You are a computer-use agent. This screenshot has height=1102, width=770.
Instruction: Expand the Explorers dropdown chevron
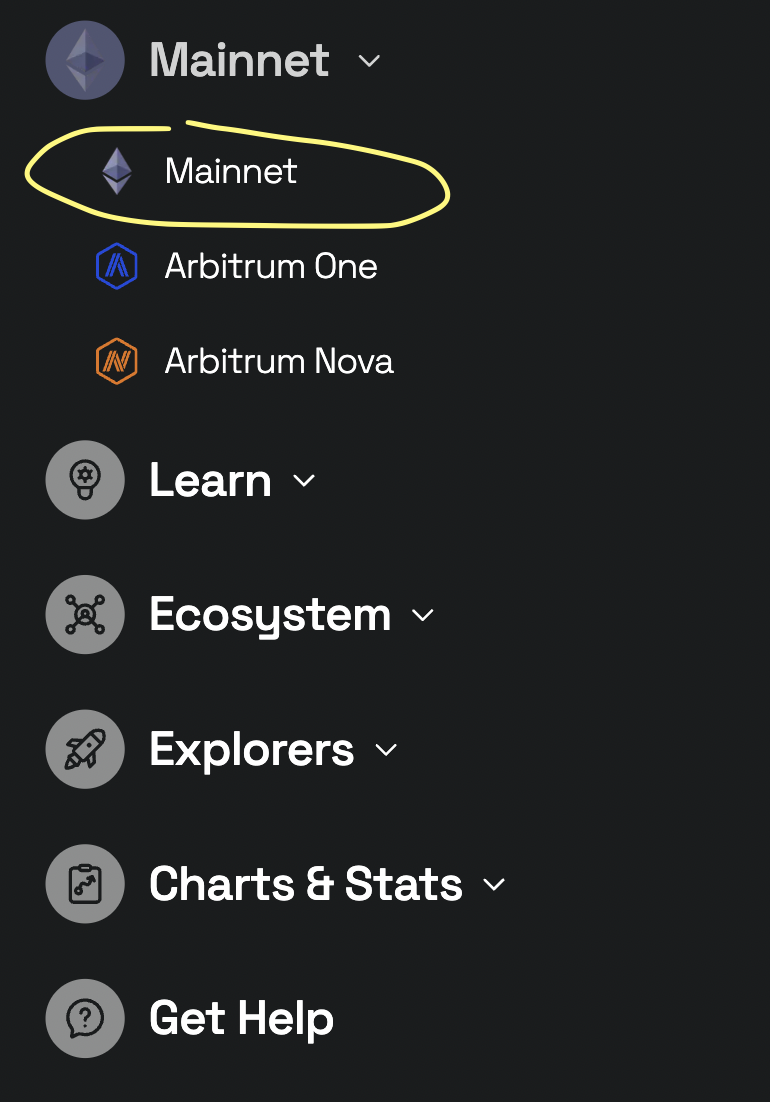click(387, 751)
